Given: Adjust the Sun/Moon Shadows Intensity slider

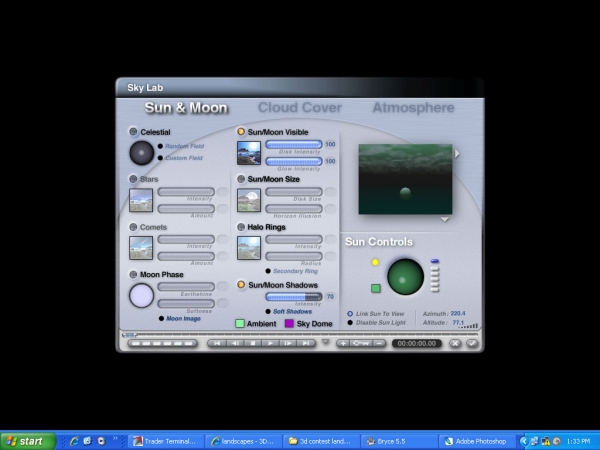Looking at the screenshot, I should tap(293, 297).
